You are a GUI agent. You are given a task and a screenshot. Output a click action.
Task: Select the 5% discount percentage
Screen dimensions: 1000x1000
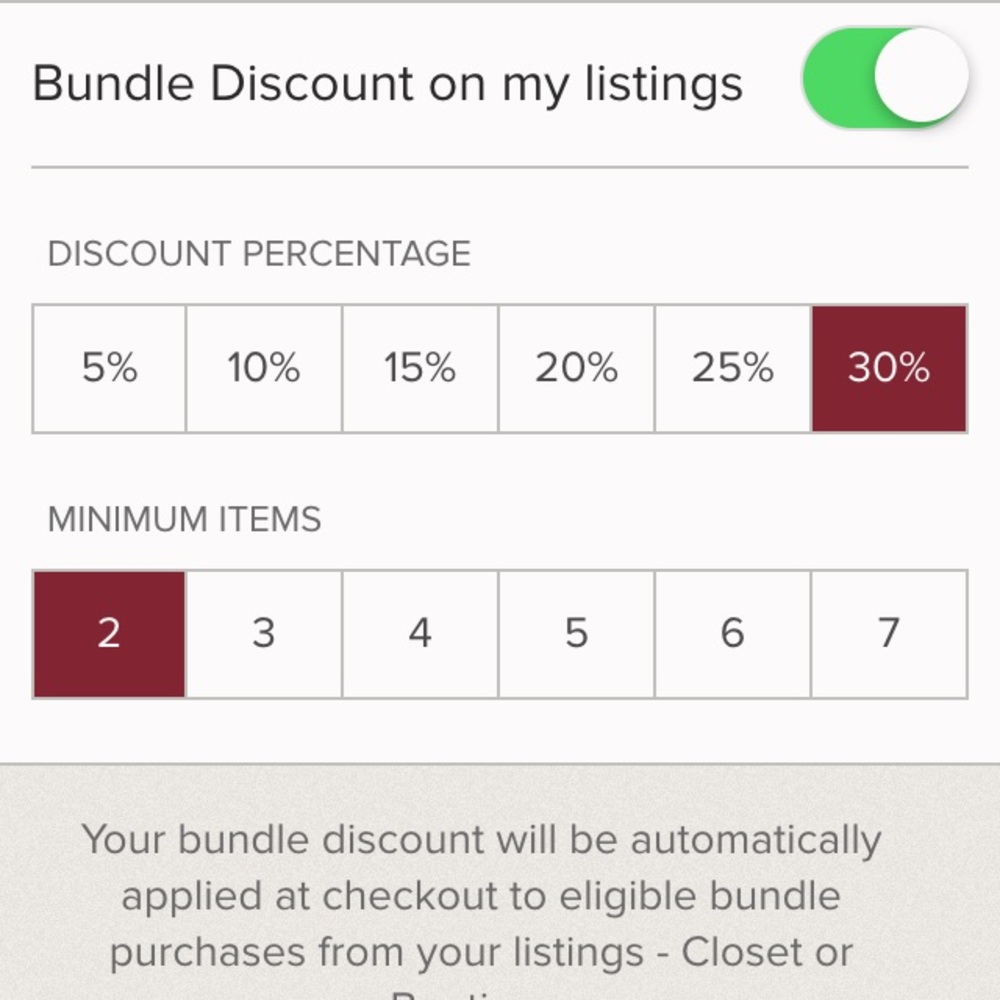tap(108, 367)
